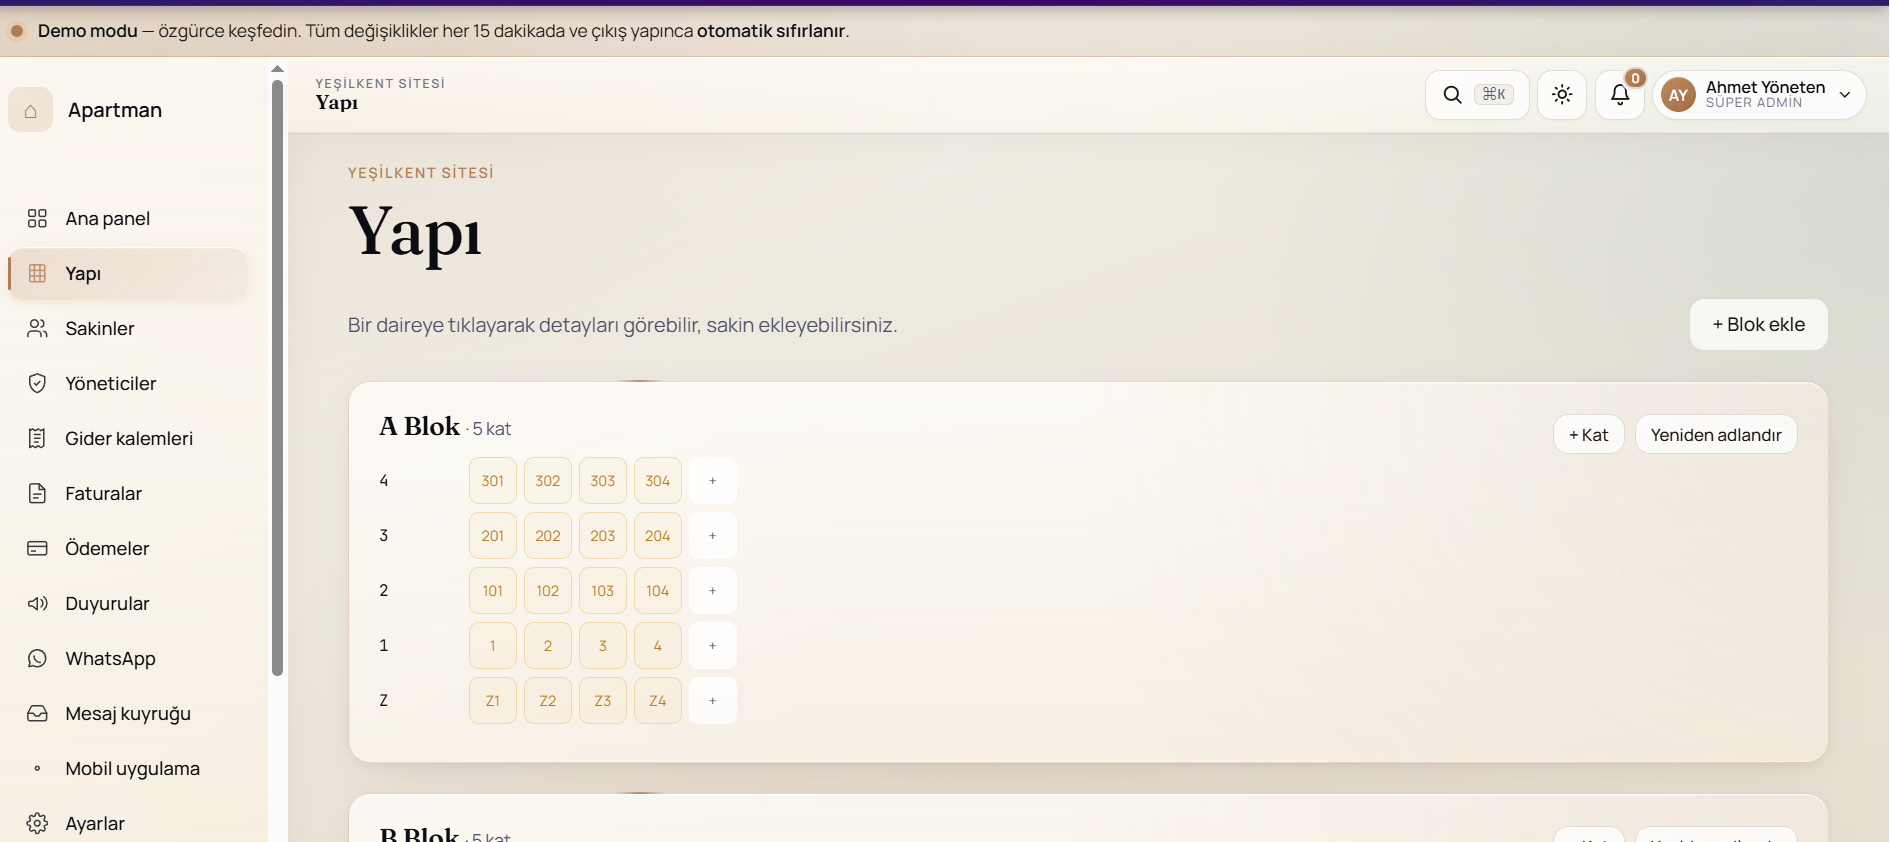
Task: Click the WhatsApp chat icon
Action: pyautogui.click(x=37, y=658)
